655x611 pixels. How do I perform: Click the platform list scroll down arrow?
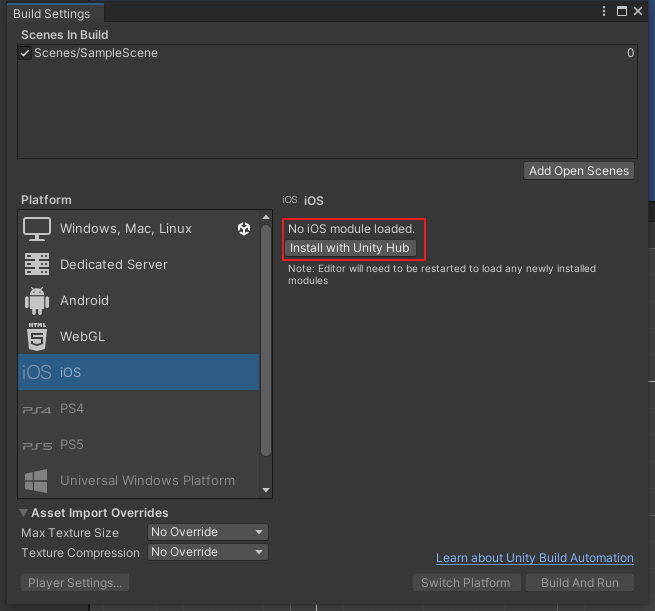point(266,490)
